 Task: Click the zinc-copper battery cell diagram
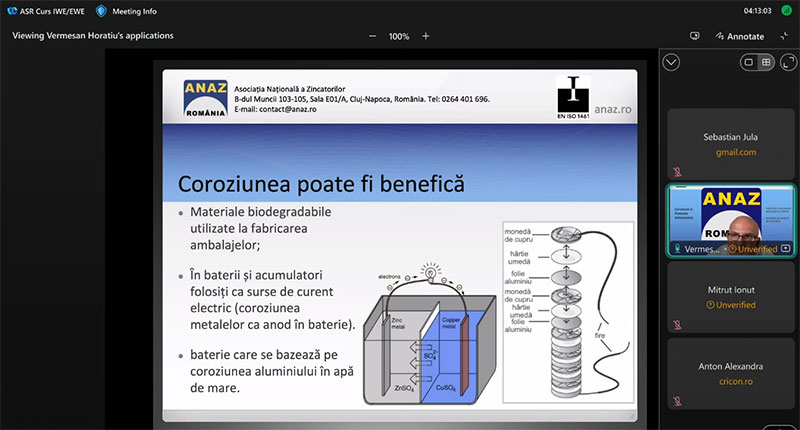(x=430, y=335)
